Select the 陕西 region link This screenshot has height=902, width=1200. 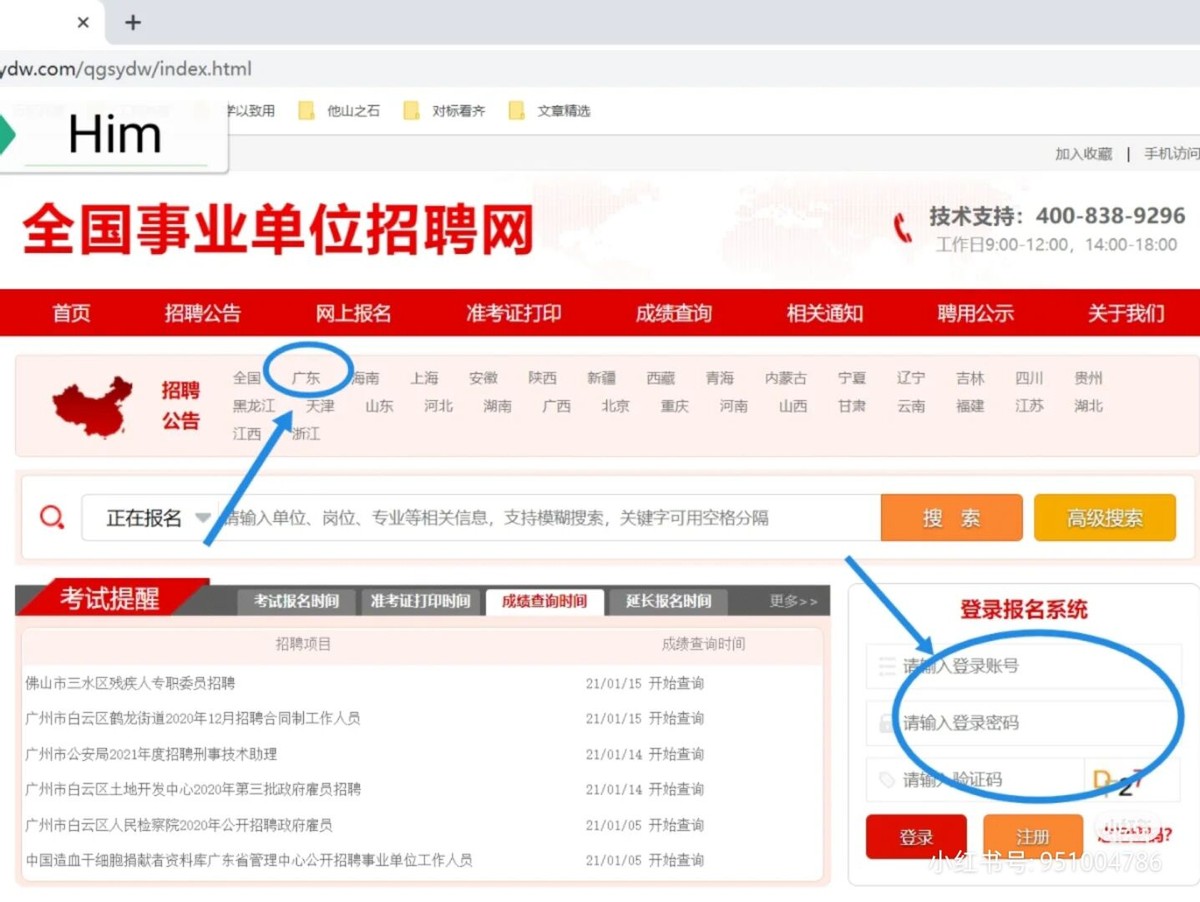tap(543, 378)
